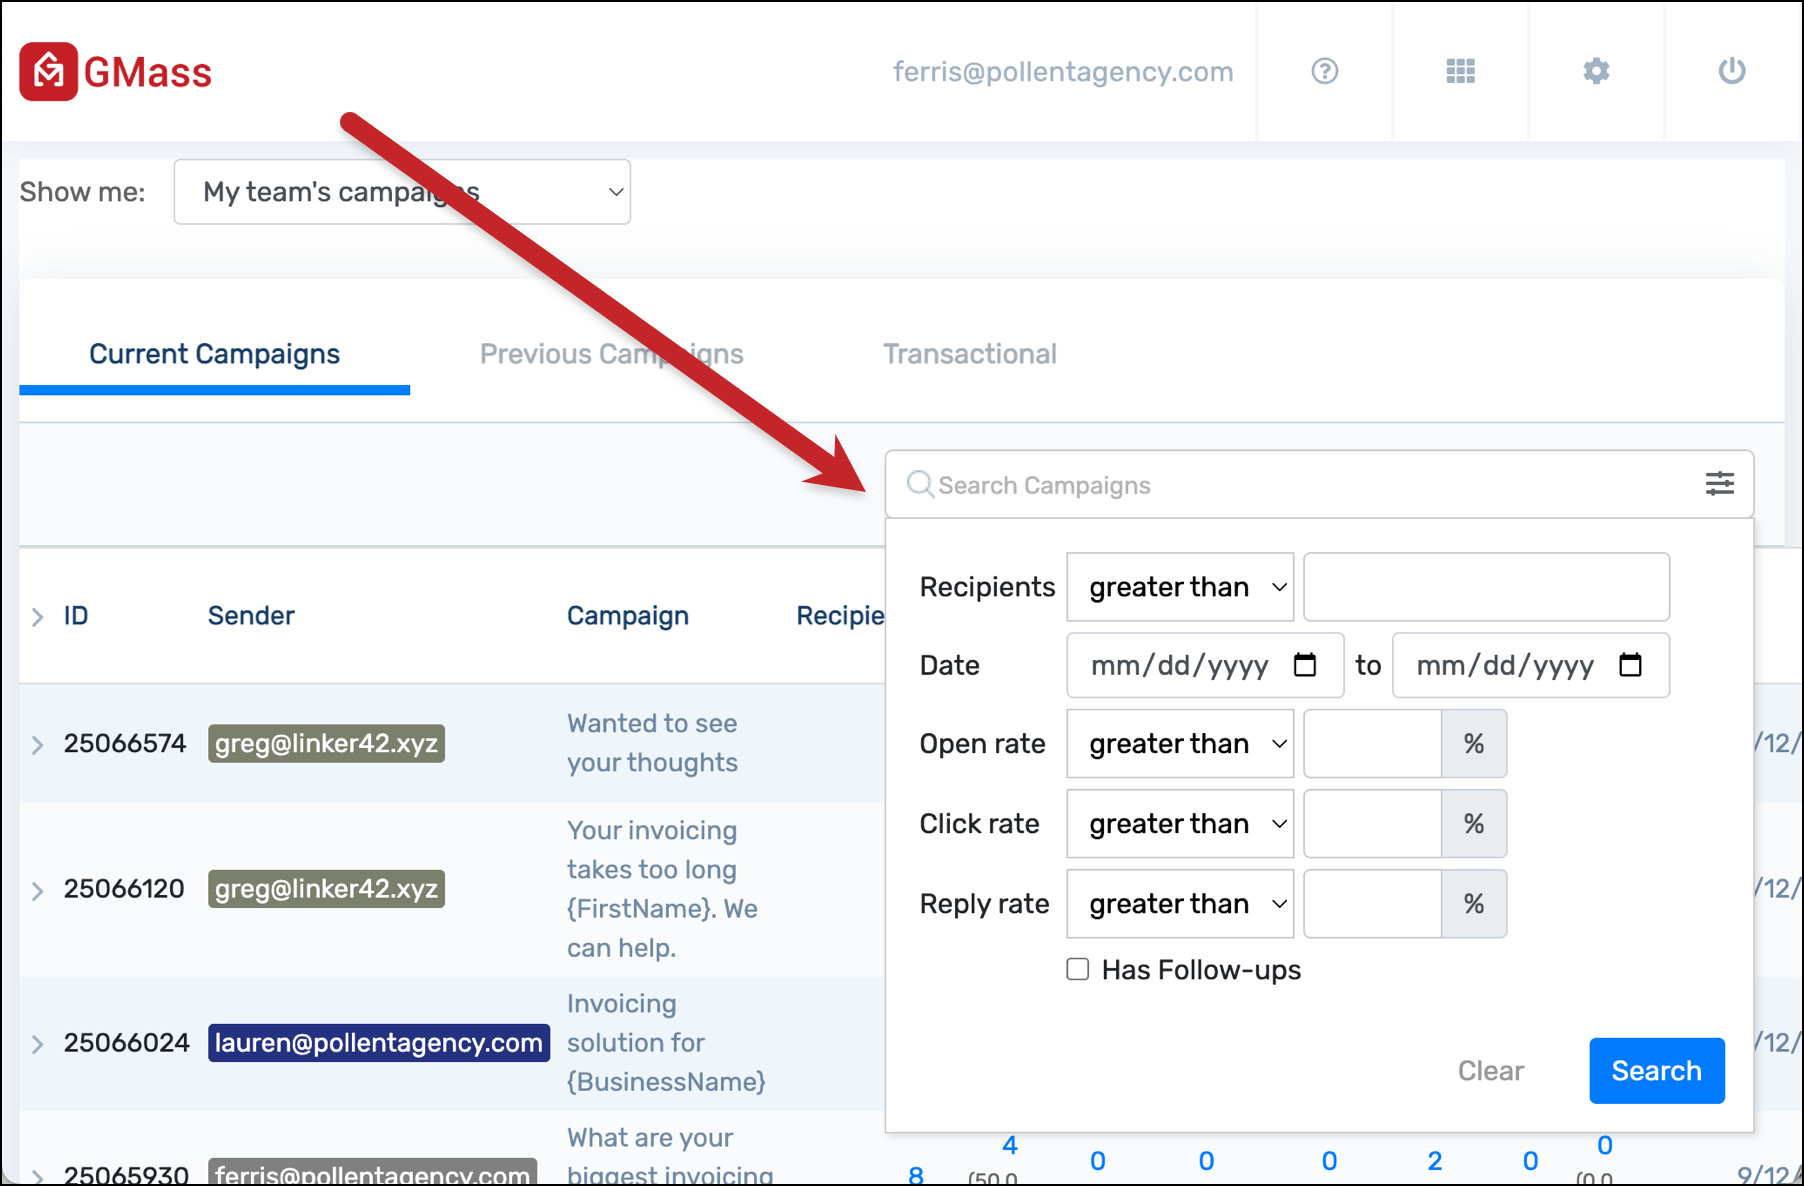Open the 'Your invoicing takes too long' campaign
Image resolution: width=1804 pixels, height=1186 pixels.
click(x=662, y=889)
